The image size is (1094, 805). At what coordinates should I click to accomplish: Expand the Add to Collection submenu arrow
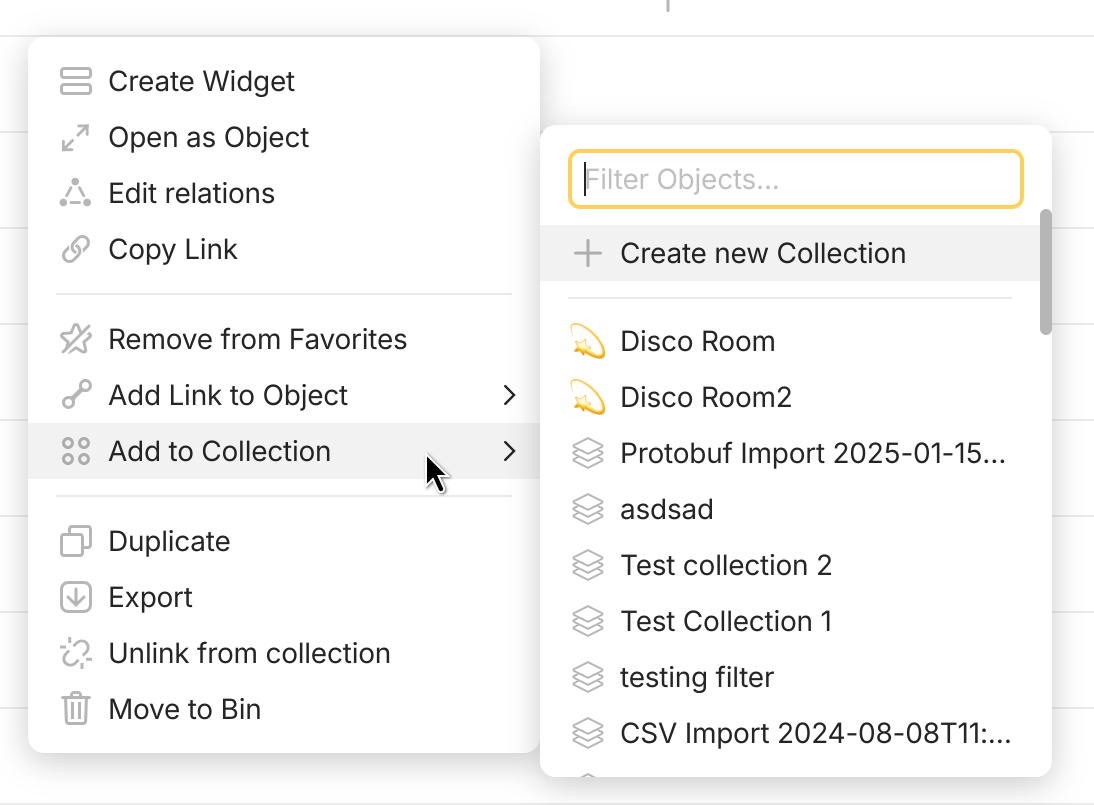[509, 452]
